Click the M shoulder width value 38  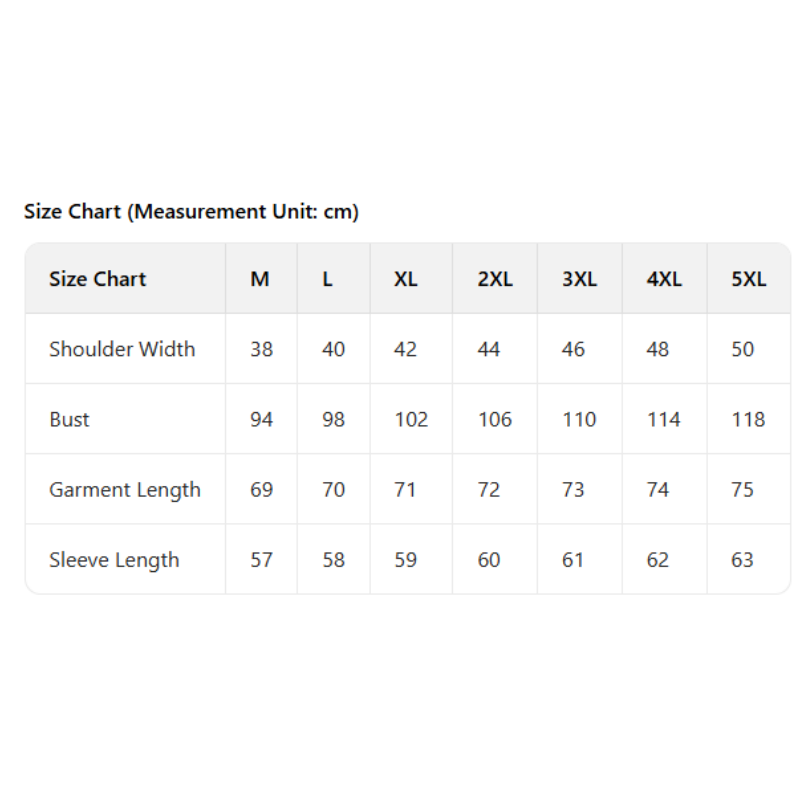(261, 349)
